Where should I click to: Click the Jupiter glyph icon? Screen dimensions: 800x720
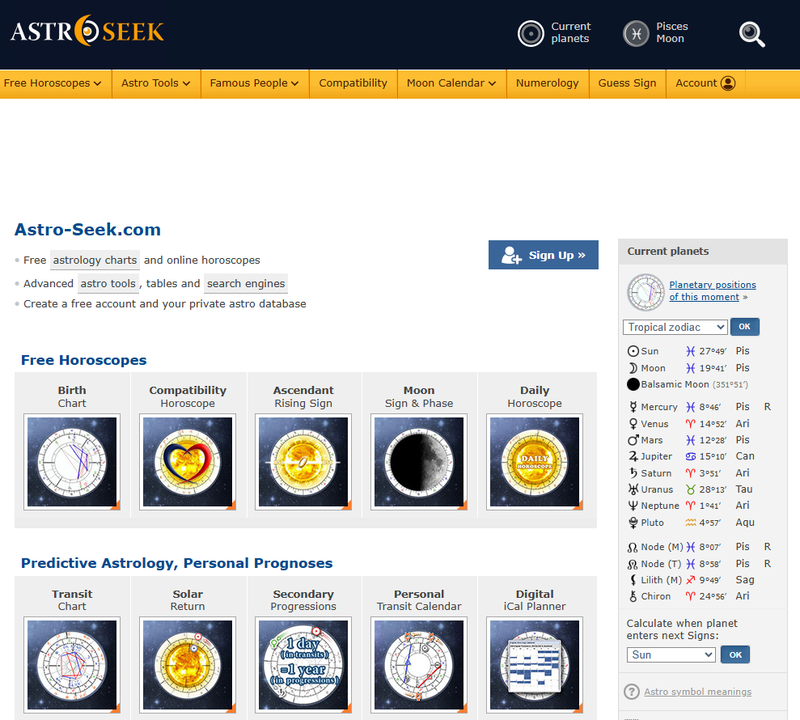pos(633,456)
